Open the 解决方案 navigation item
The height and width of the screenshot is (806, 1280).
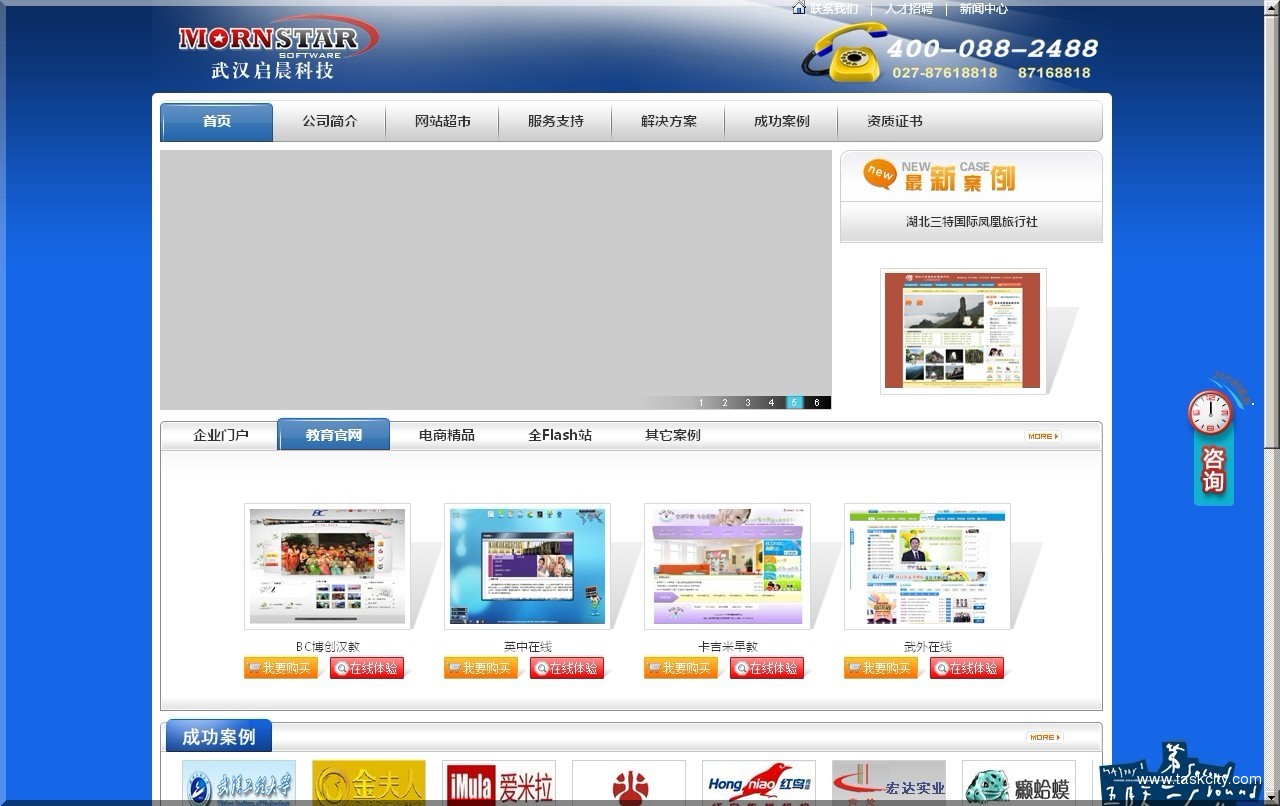668,121
